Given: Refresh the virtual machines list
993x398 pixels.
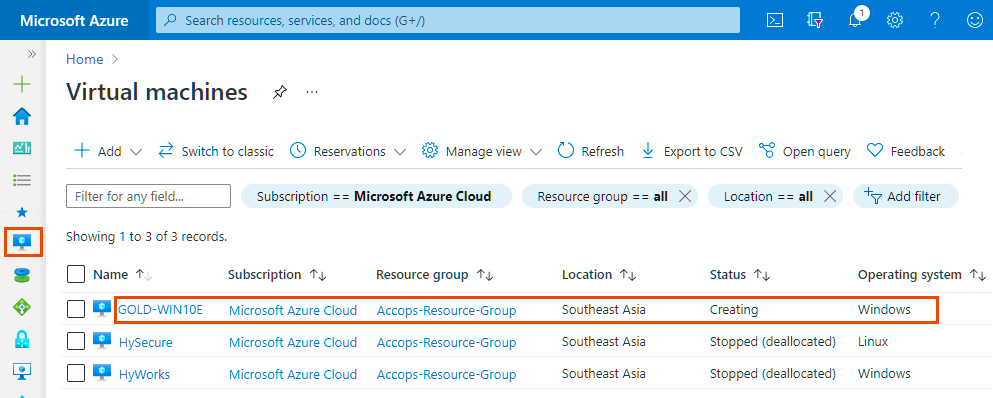Looking at the screenshot, I should point(591,151).
